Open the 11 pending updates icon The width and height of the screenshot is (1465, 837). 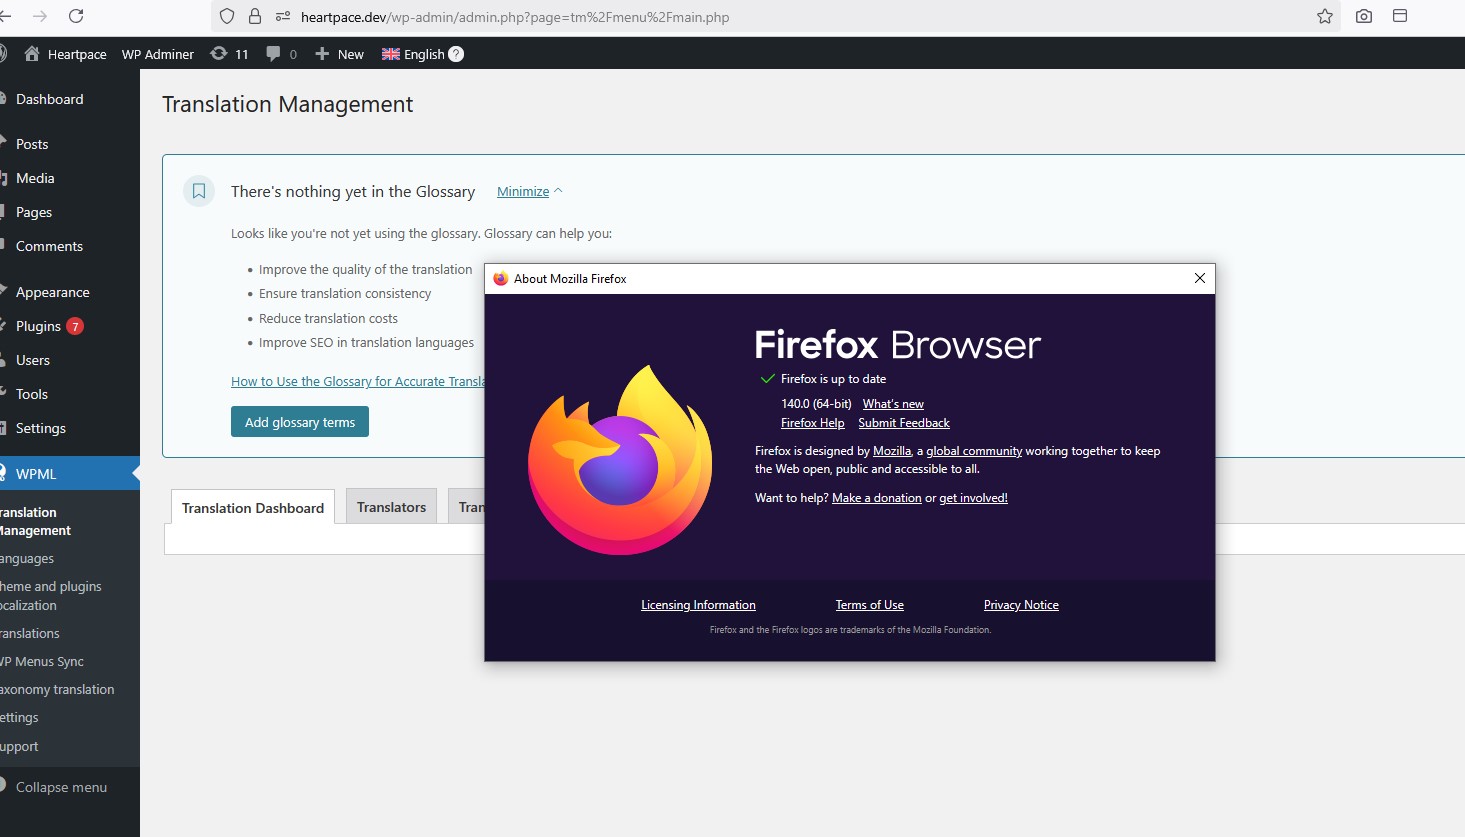pos(219,54)
